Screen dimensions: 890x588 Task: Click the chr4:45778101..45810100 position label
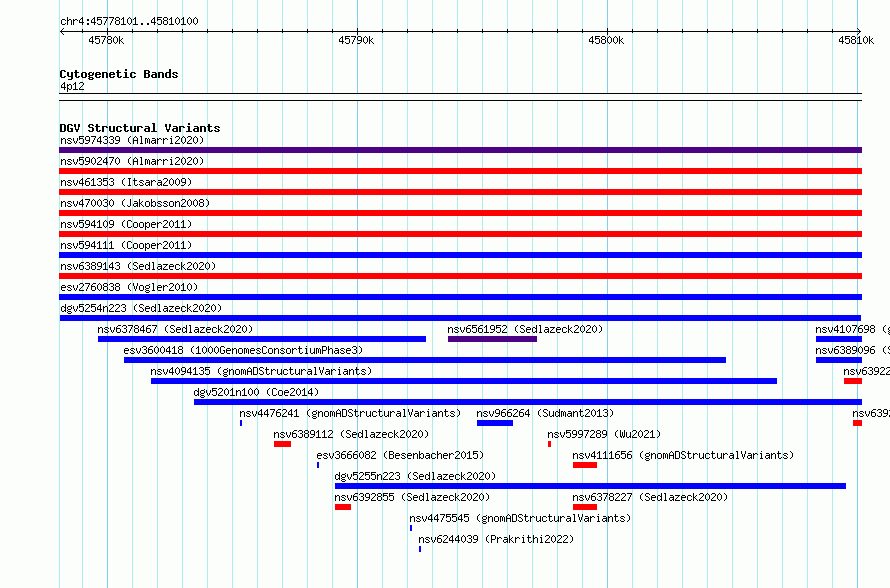coord(129,21)
